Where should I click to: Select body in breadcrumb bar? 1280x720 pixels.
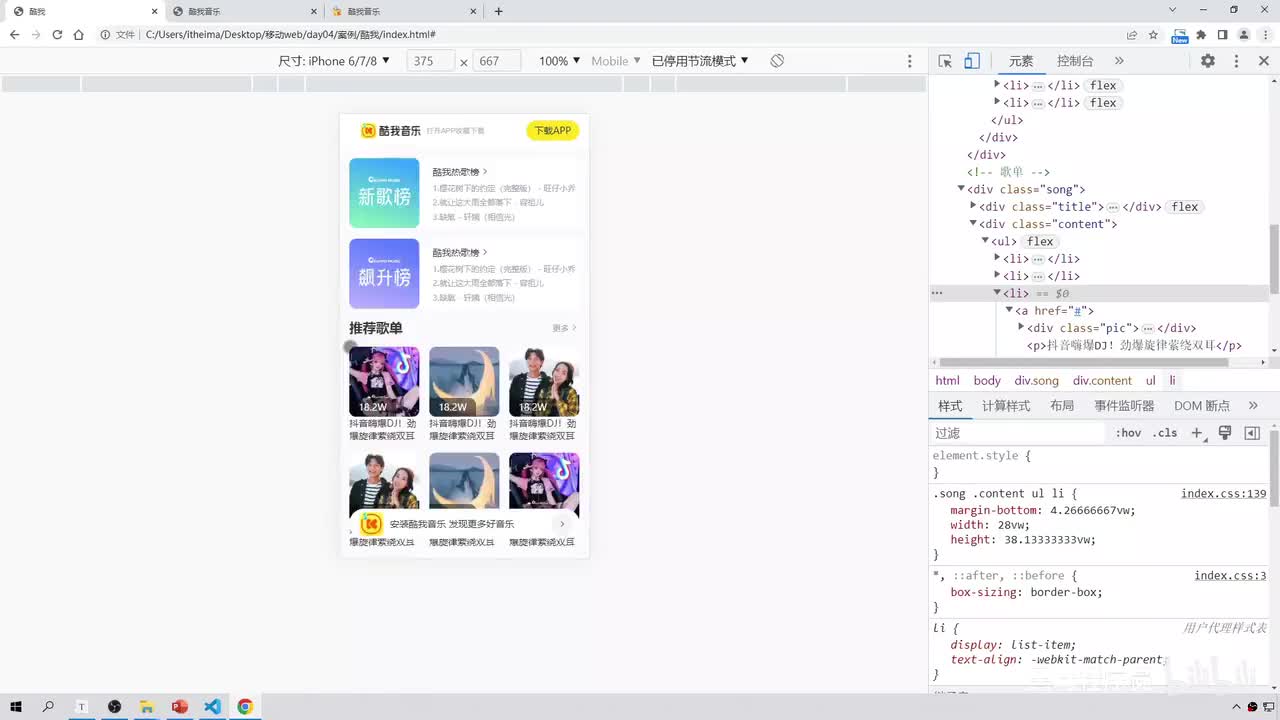[x=987, y=381]
